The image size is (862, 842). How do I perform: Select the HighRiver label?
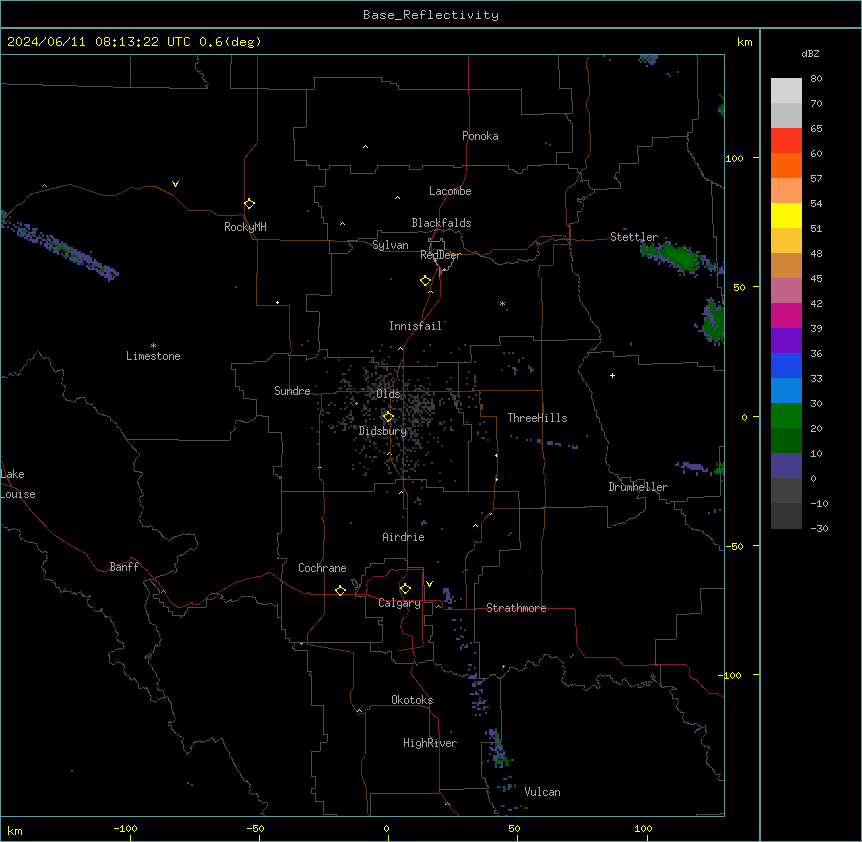(430, 743)
